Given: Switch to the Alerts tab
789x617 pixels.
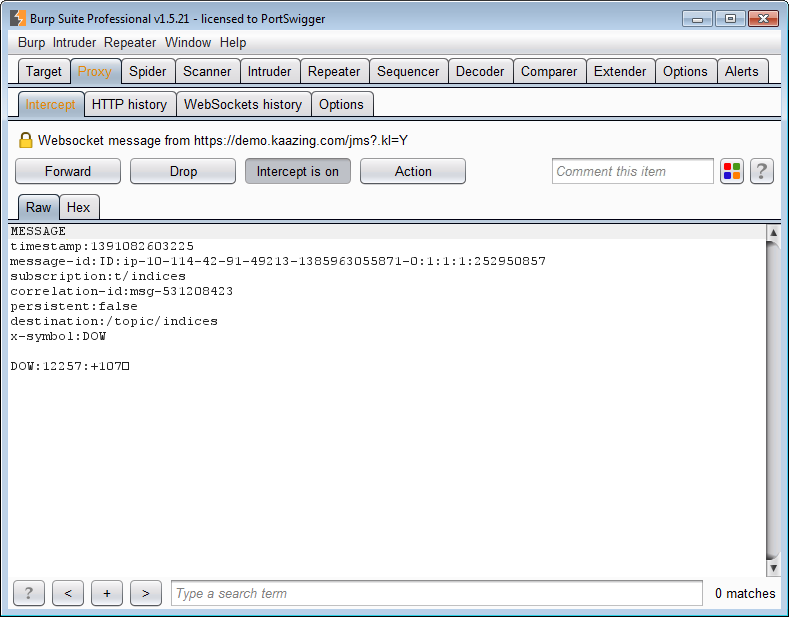Looking at the screenshot, I should (742, 71).
